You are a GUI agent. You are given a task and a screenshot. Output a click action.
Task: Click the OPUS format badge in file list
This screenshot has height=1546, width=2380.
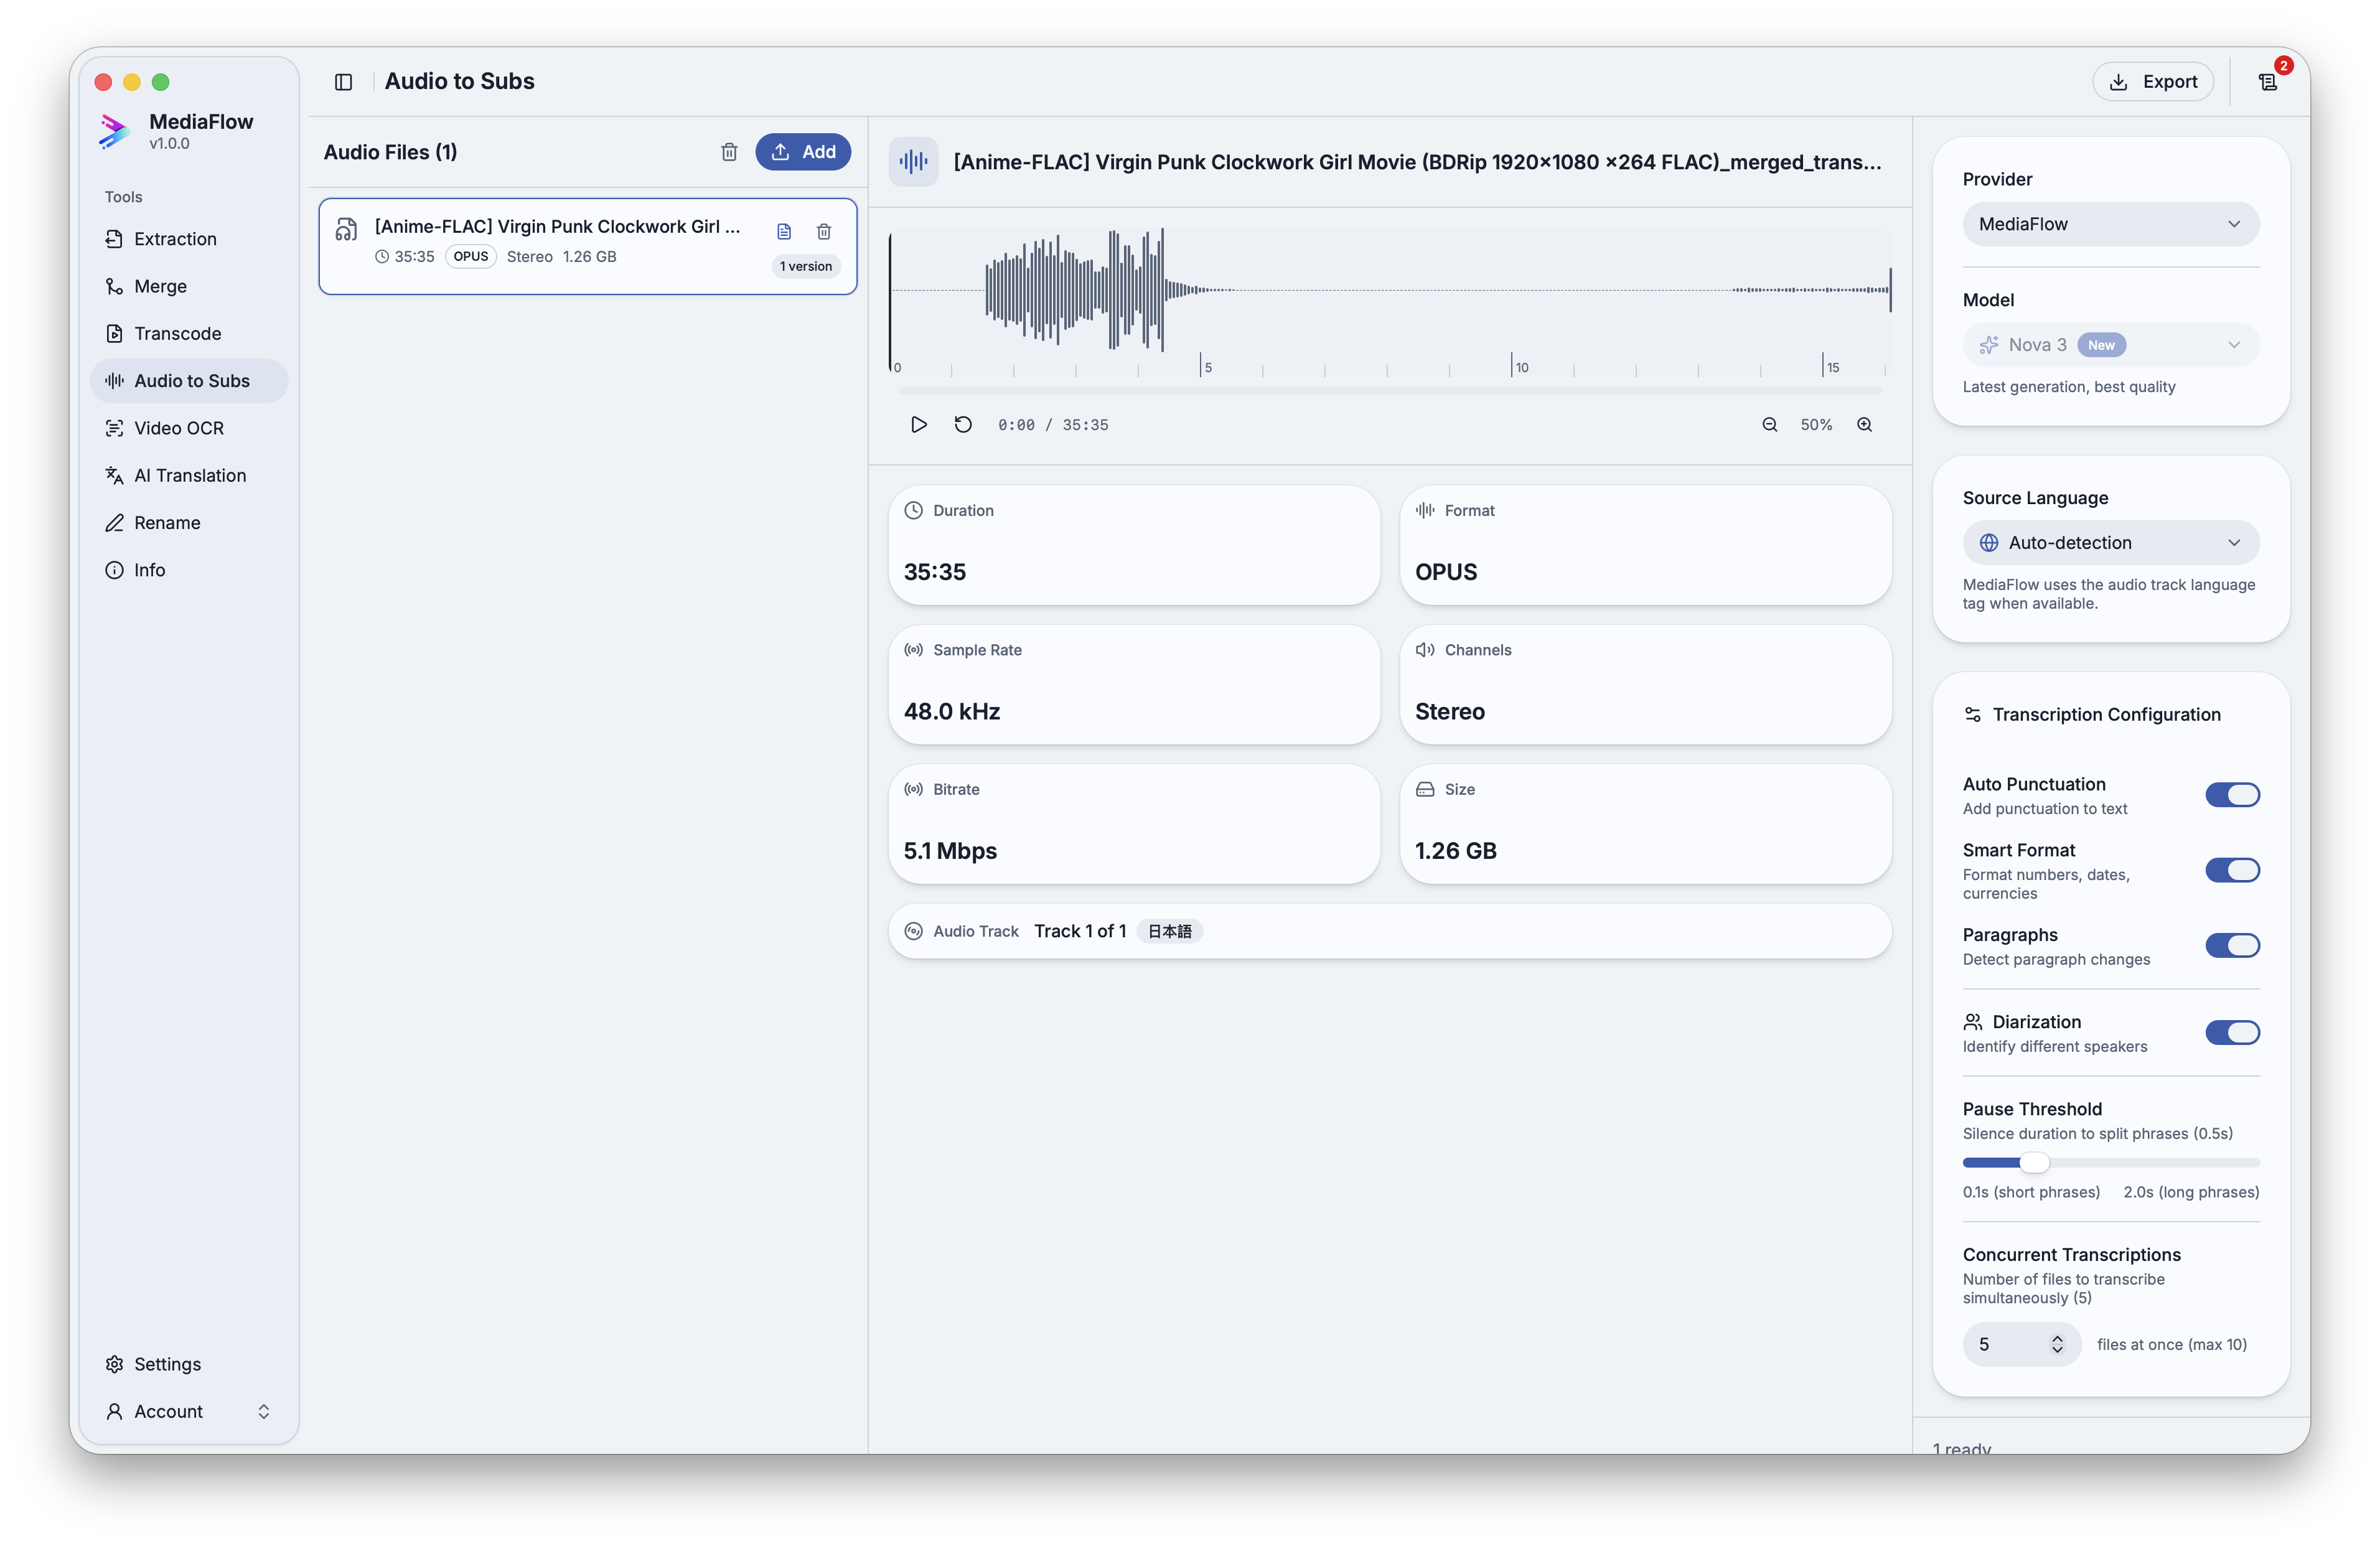click(471, 257)
